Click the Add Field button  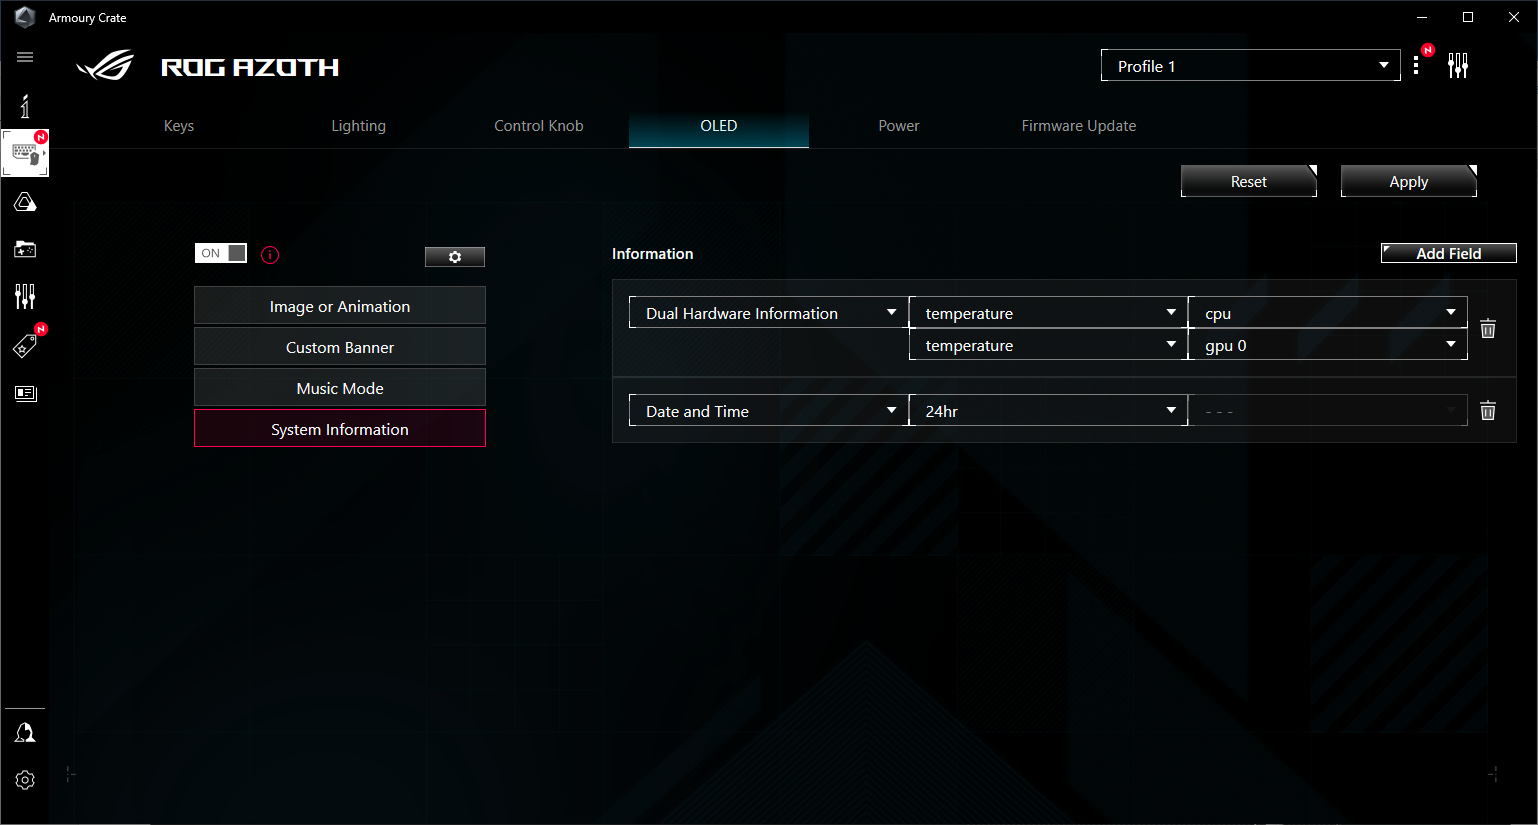1449,253
